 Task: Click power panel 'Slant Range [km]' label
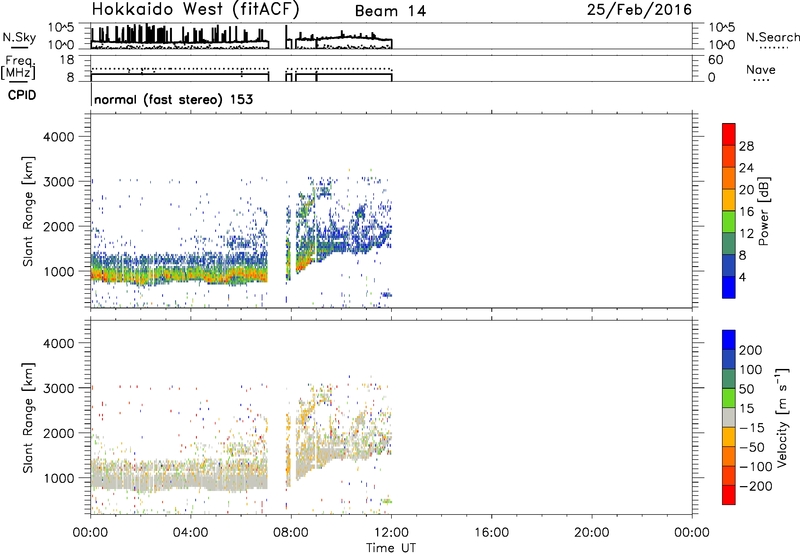click(x=28, y=211)
